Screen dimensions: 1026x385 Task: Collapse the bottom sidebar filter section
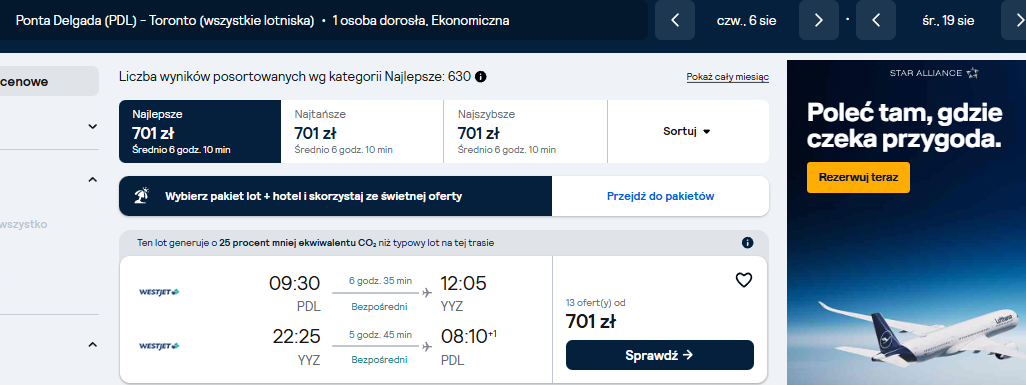pyautogui.click(x=92, y=344)
